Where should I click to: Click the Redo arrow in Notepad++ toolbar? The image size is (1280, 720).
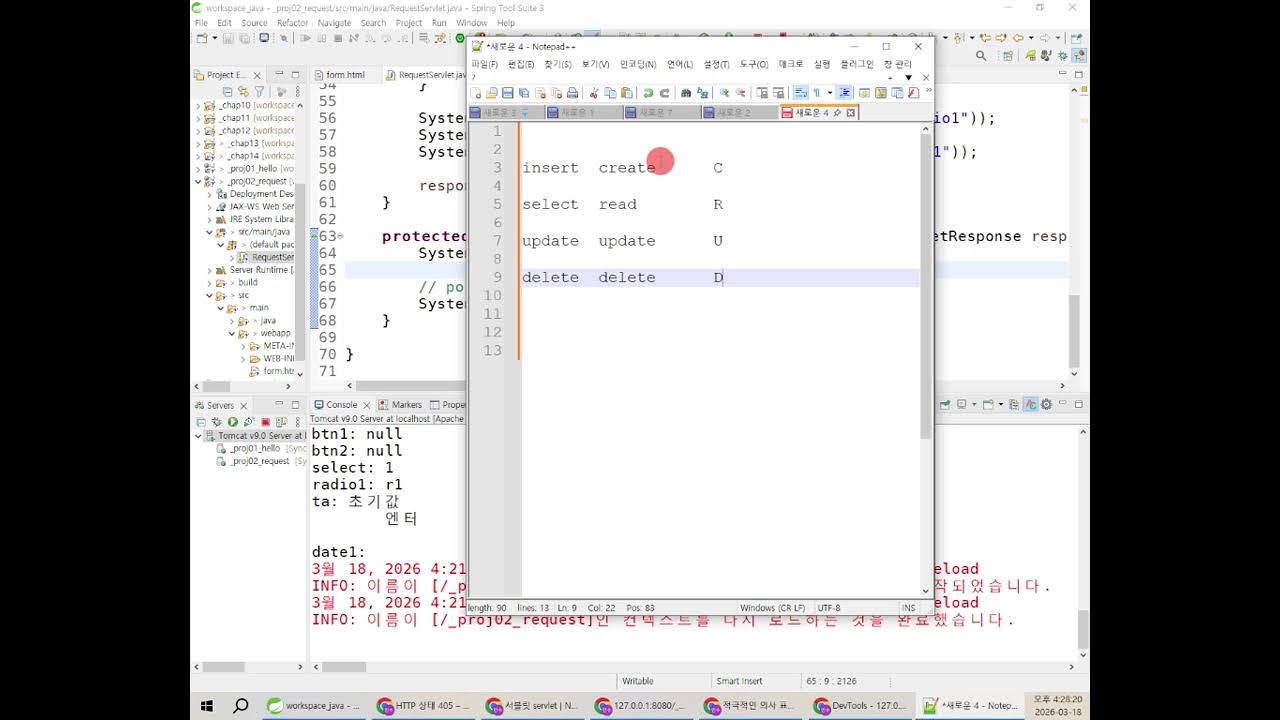664,93
